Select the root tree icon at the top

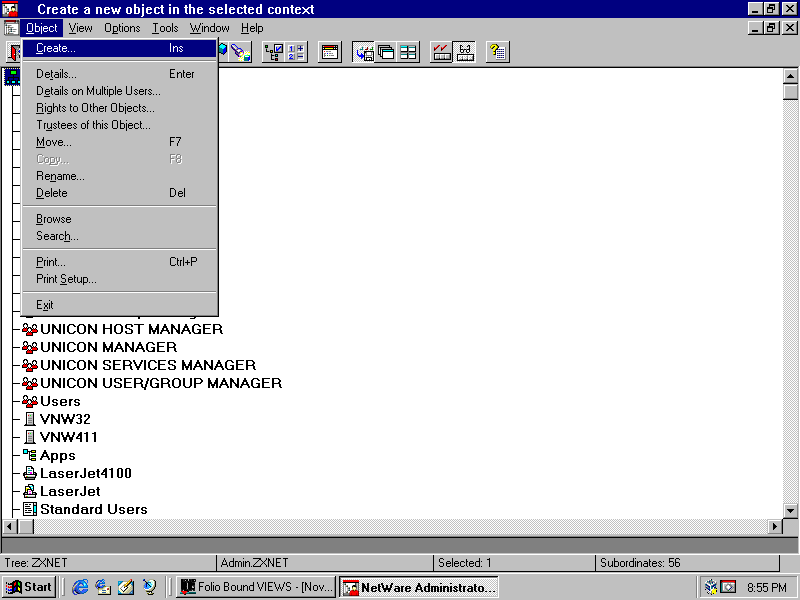(12, 77)
